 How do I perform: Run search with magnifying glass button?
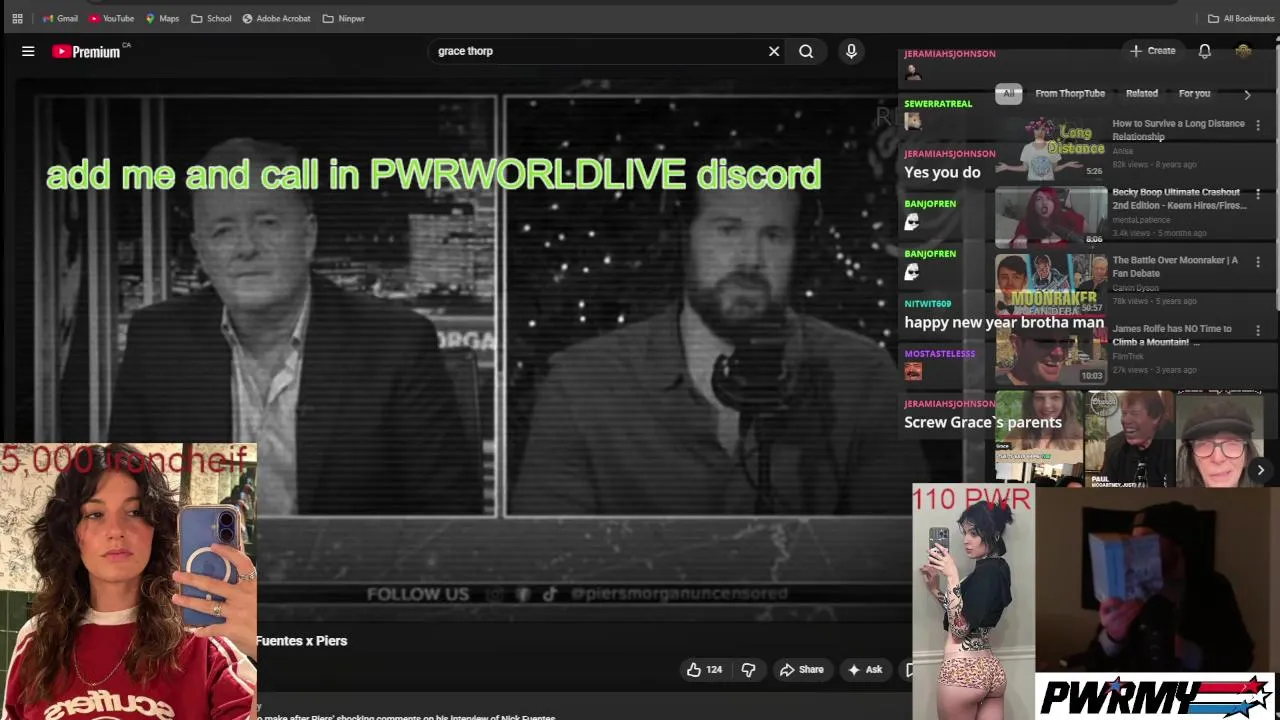[x=806, y=51]
